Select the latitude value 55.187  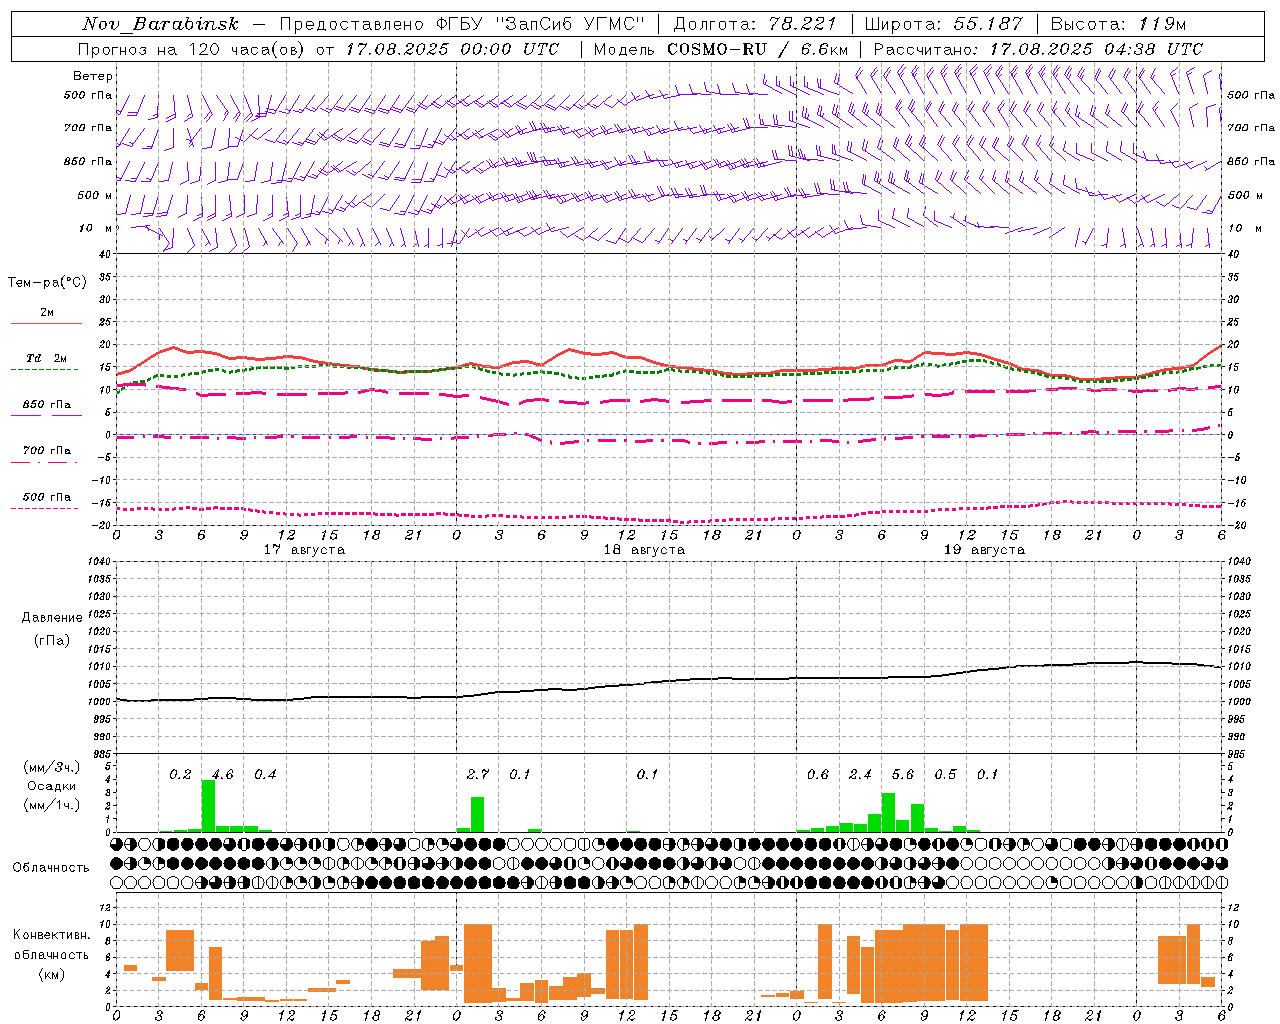pyautogui.click(x=988, y=24)
